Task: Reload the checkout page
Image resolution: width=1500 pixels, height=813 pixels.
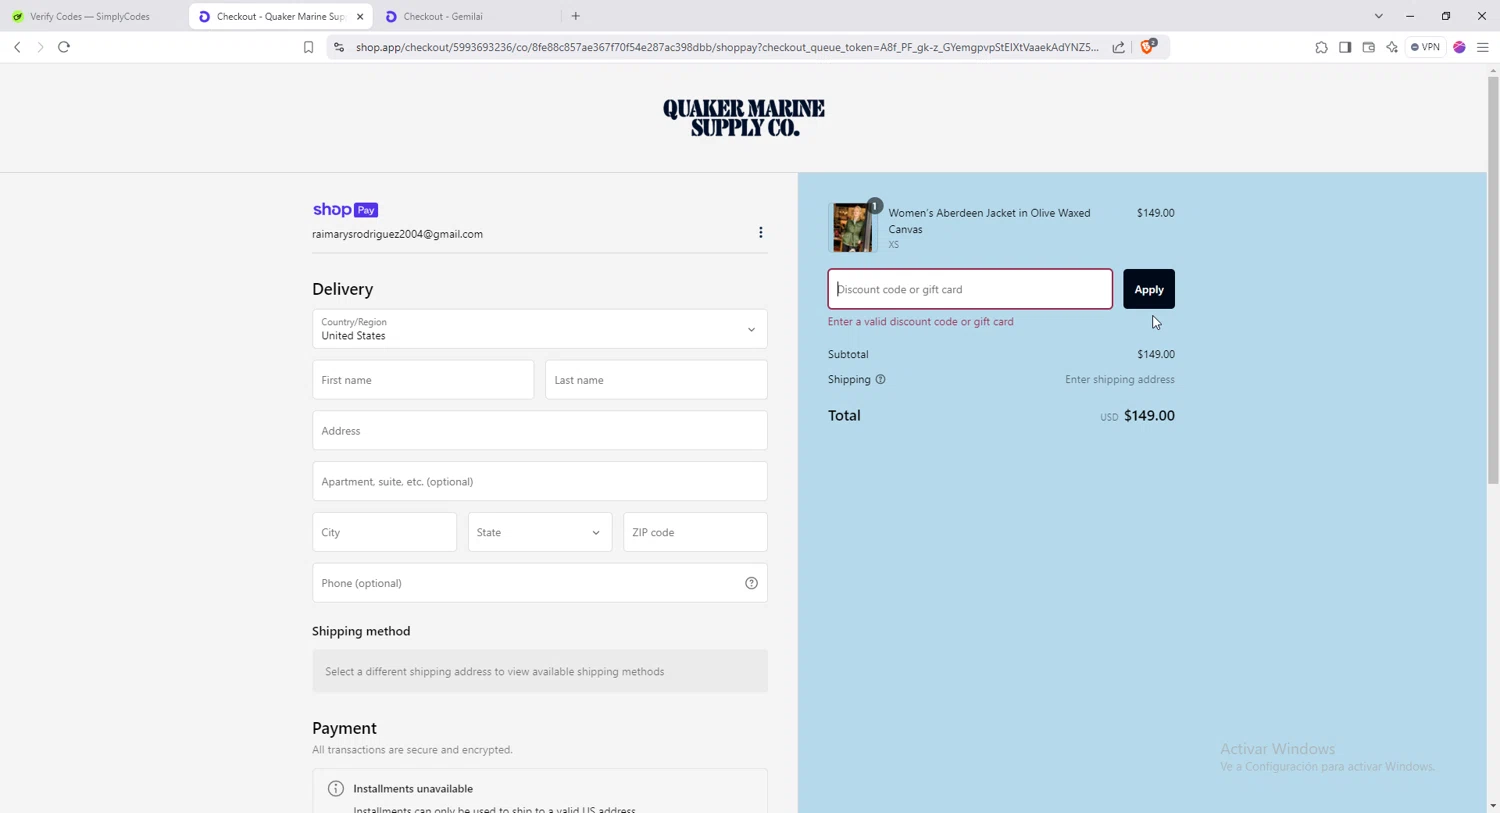Action: point(64,47)
